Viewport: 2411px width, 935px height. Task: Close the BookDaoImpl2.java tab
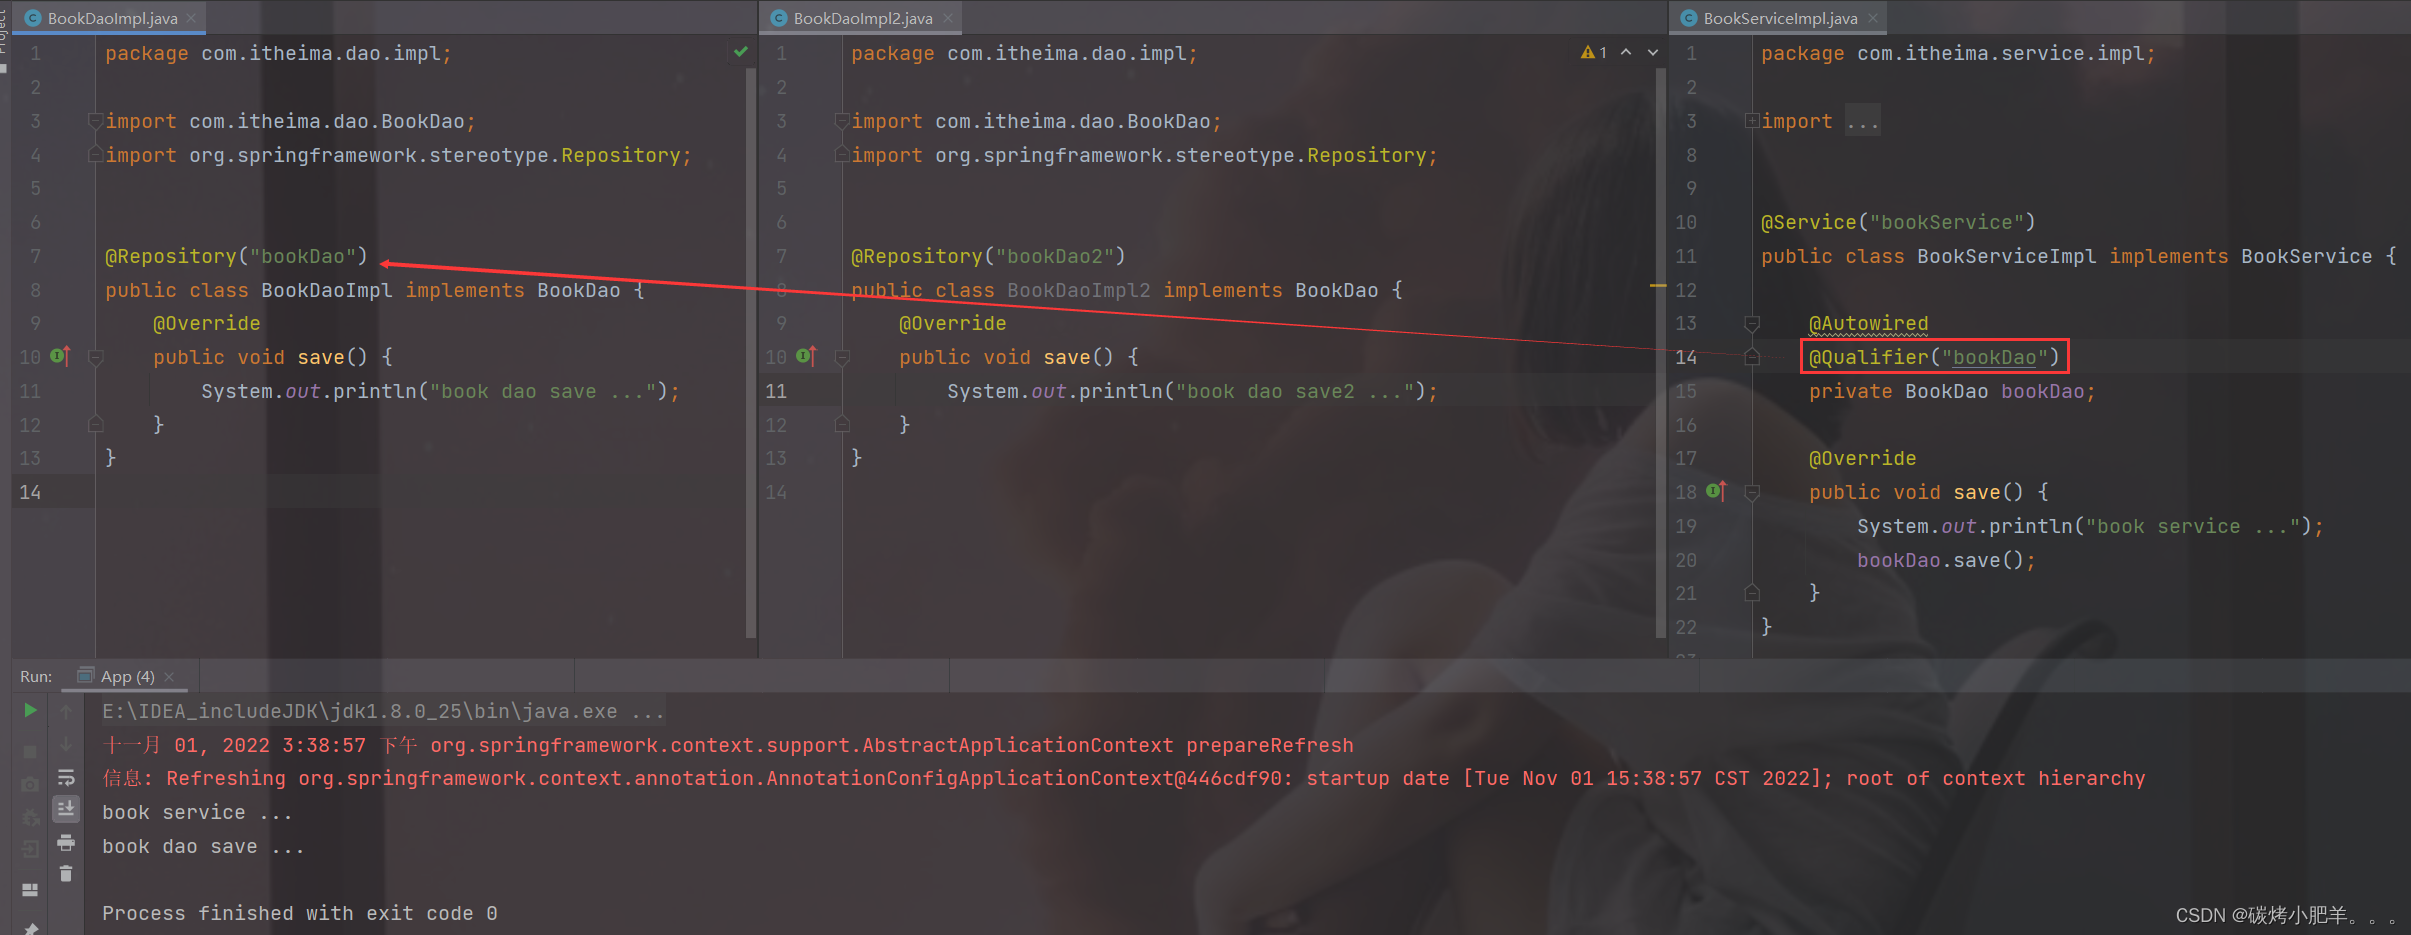coord(947,18)
